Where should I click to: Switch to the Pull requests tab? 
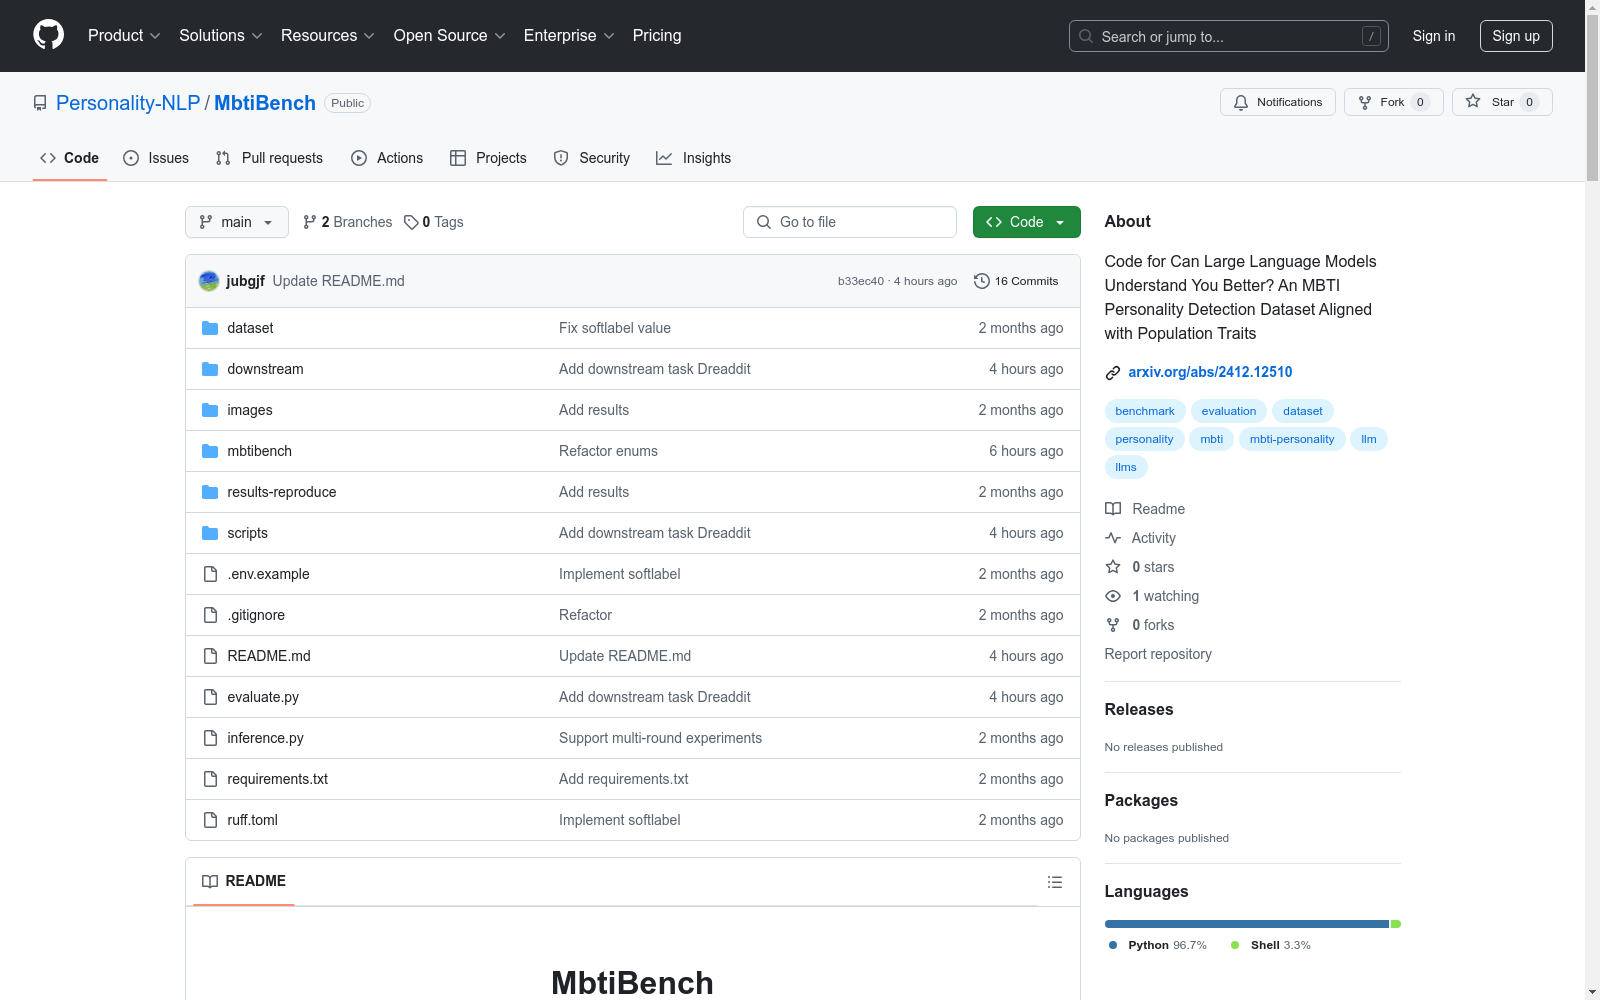pos(269,158)
